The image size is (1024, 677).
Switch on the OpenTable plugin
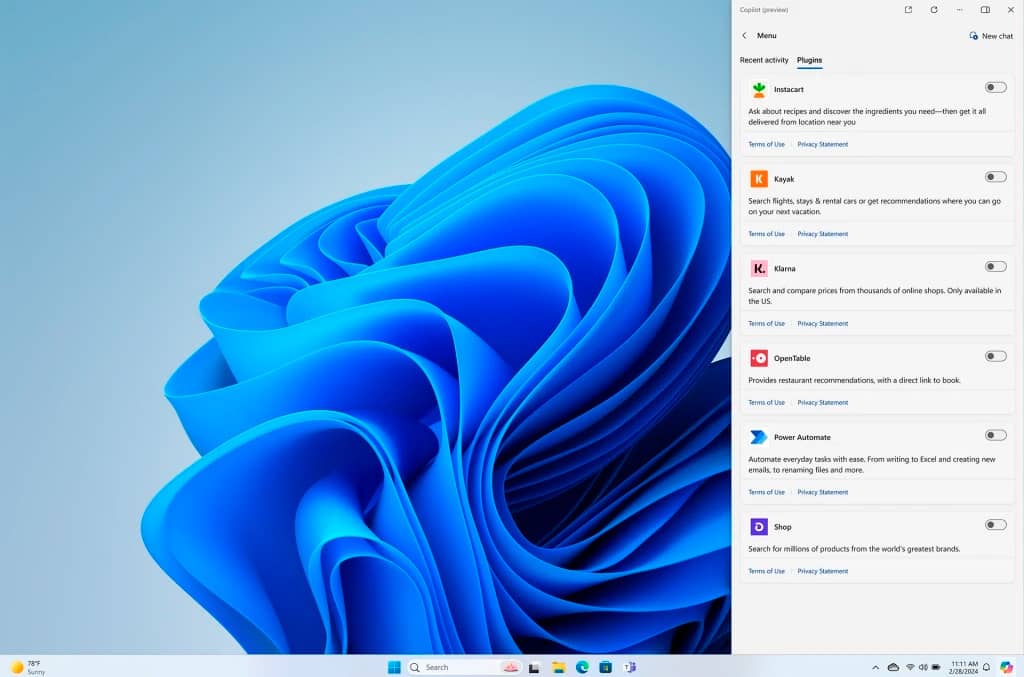click(x=995, y=356)
